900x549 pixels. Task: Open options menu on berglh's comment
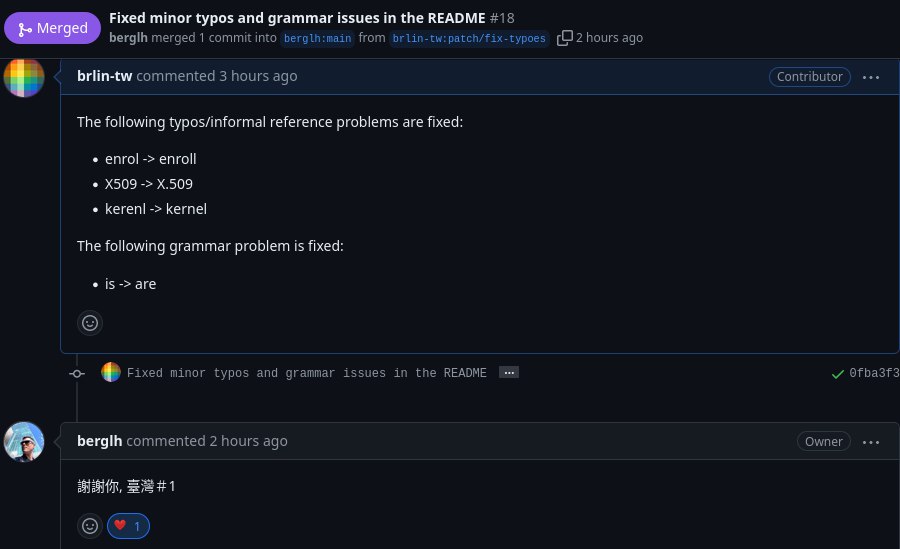point(871,441)
